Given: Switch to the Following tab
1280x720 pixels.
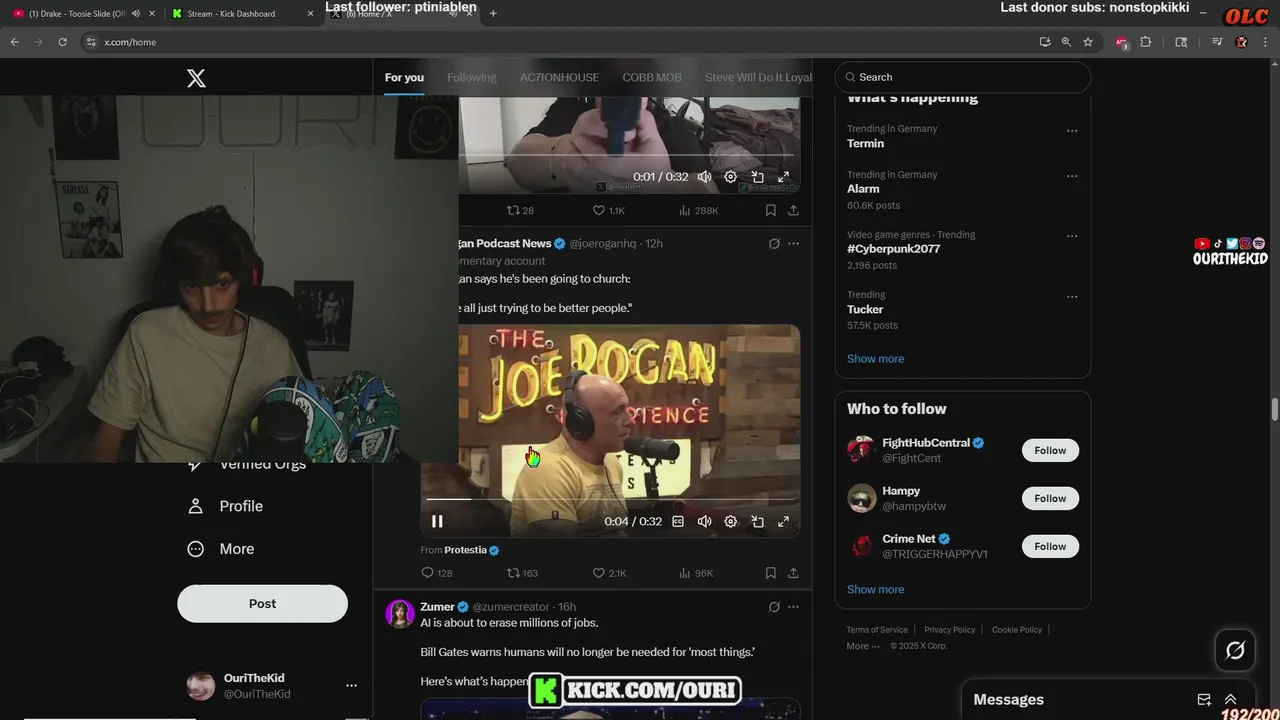Looking at the screenshot, I should tap(472, 77).
